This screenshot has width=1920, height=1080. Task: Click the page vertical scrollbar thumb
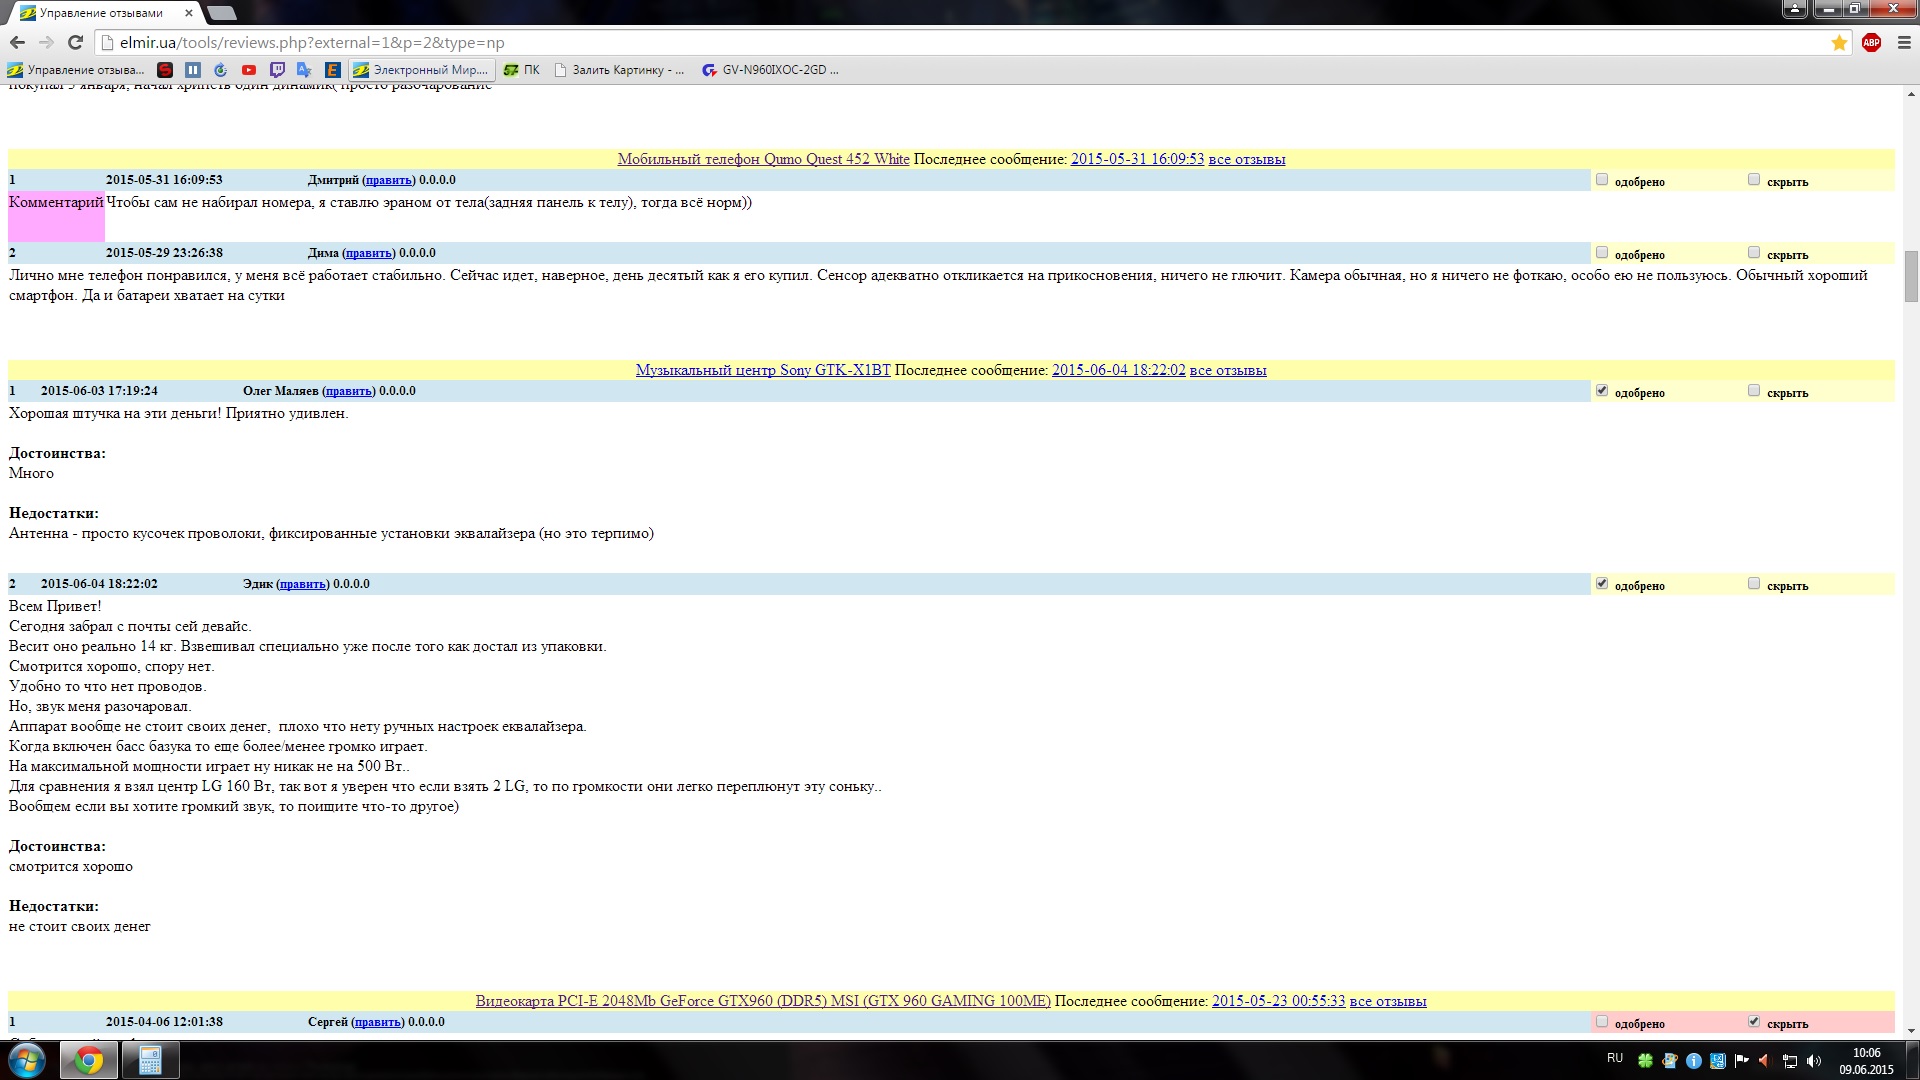coord(1911,275)
